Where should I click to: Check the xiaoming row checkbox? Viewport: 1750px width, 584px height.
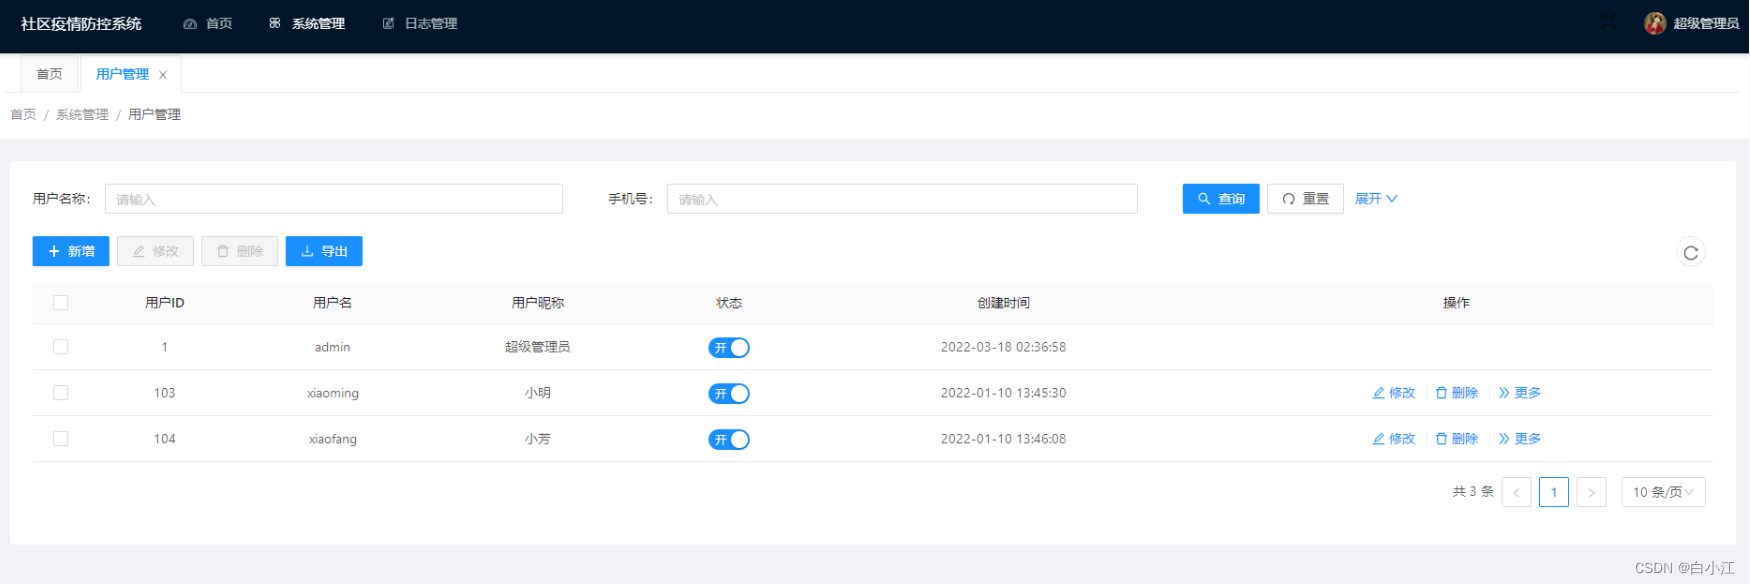(61, 393)
